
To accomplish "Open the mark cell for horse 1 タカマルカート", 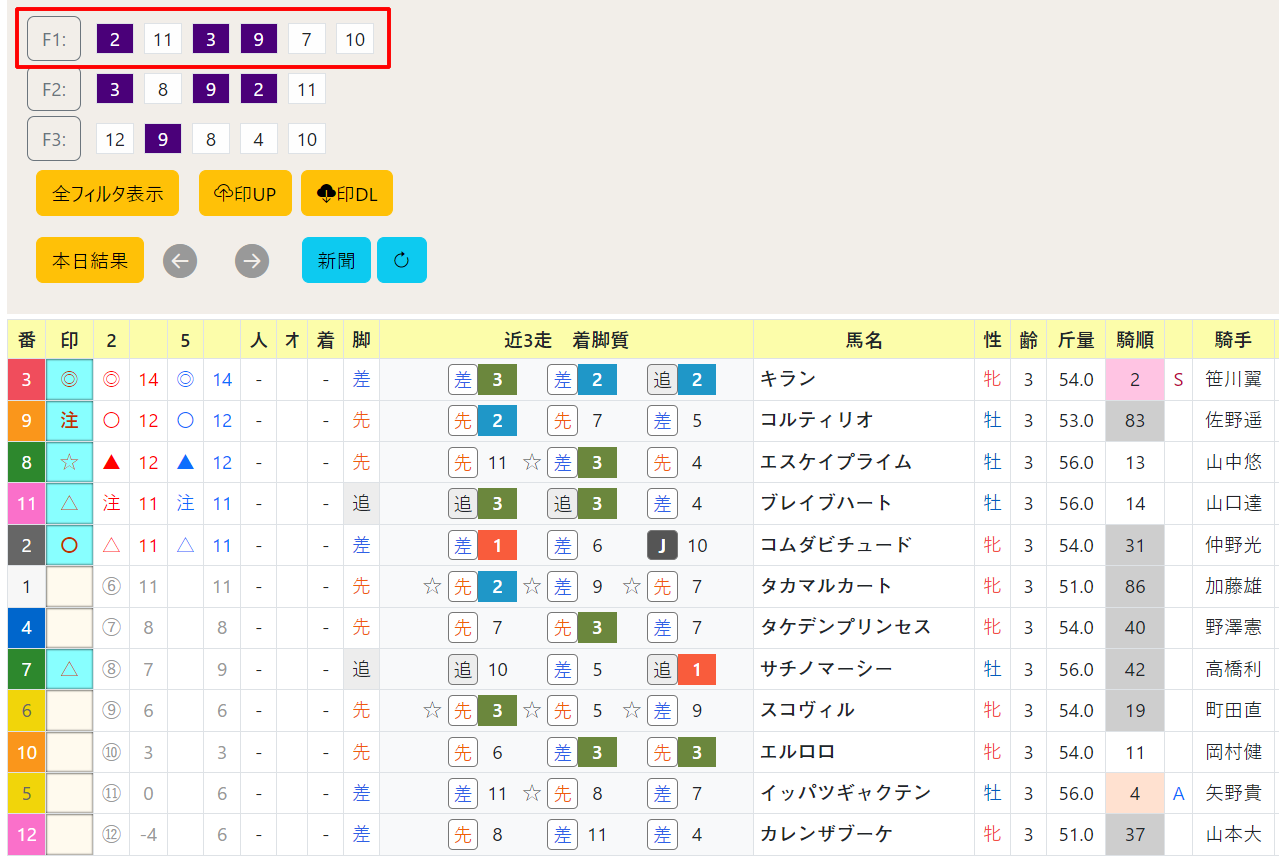I will 69,587.
